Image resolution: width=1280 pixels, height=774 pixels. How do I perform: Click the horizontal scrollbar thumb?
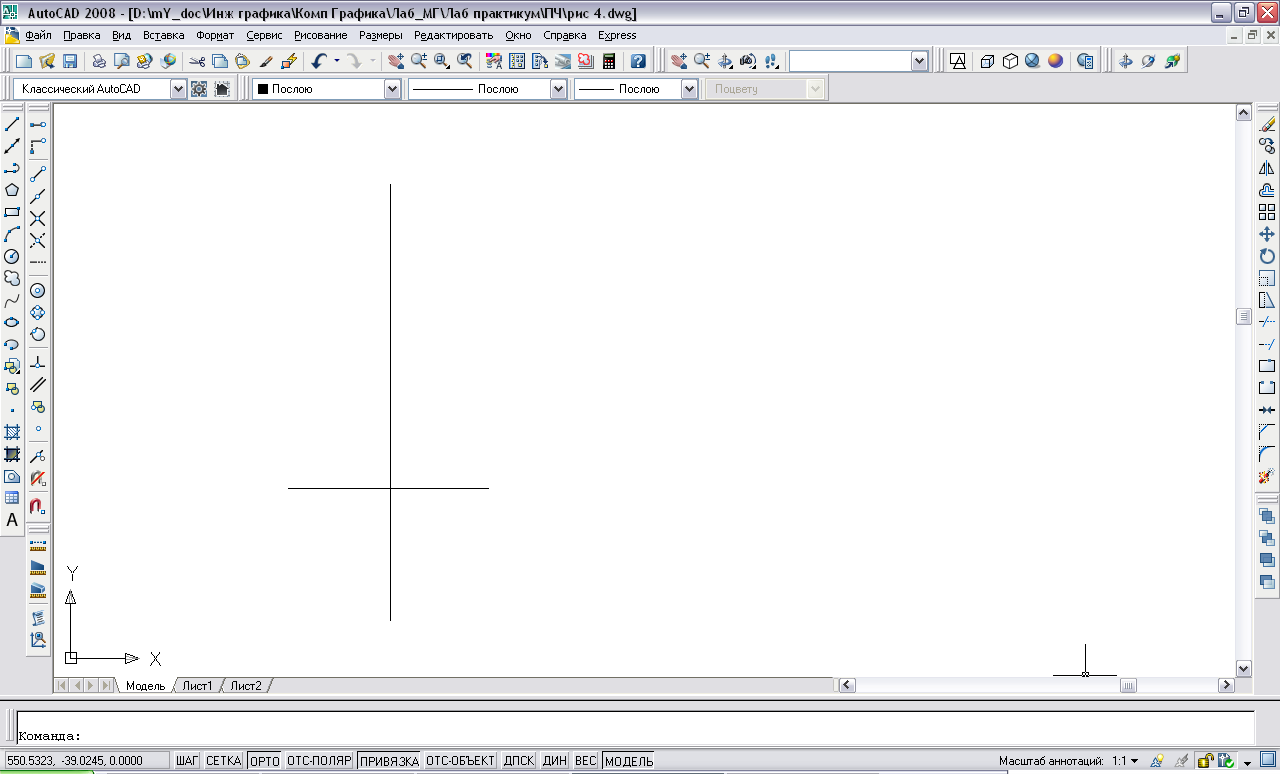click(1128, 685)
